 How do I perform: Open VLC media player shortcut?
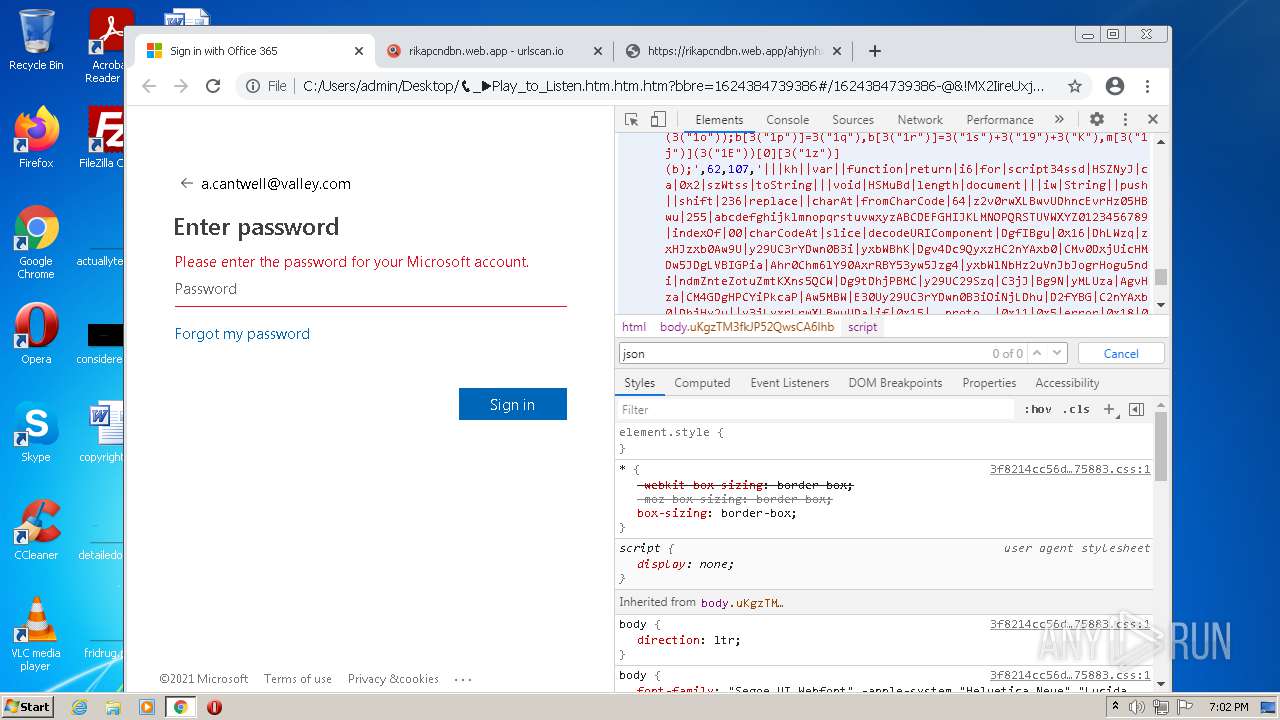tap(36, 634)
